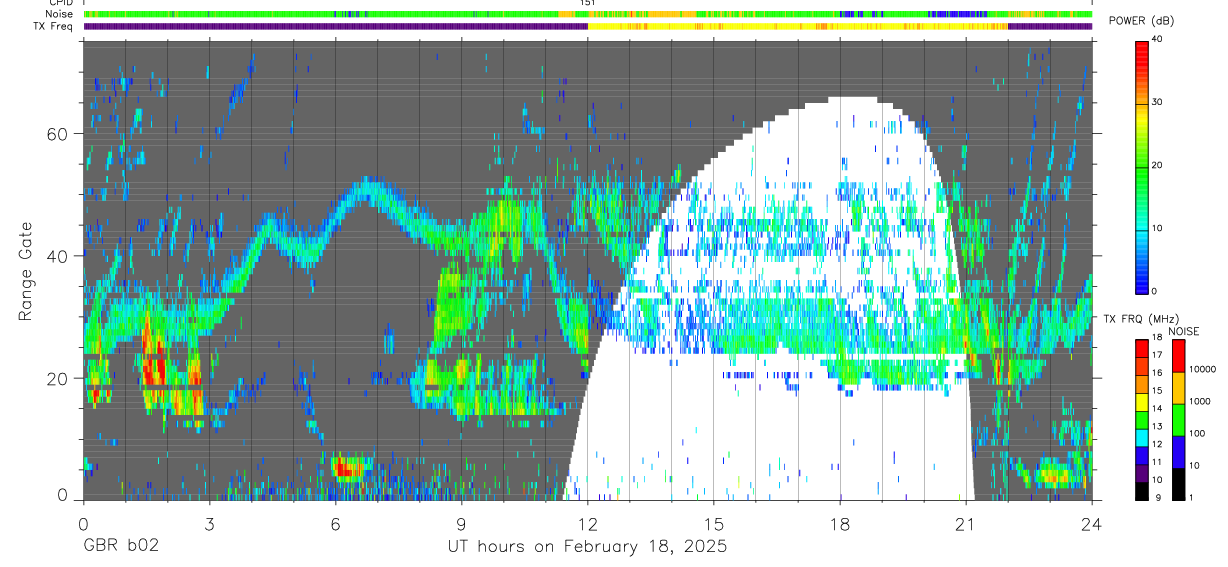Pick the yellow 14-15 MHz TX FRQ swatch
This screenshot has width=1228, height=567.
[x=1142, y=400]
